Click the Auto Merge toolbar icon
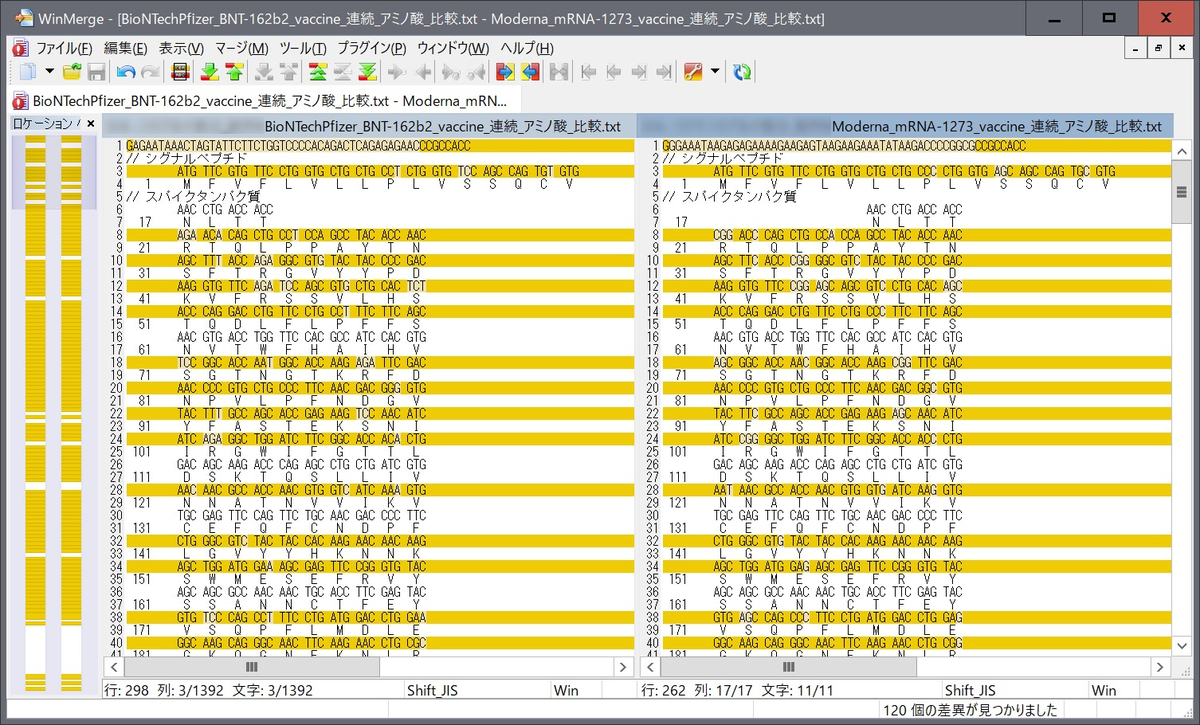The image size is (1200, 725). point(558,72)
